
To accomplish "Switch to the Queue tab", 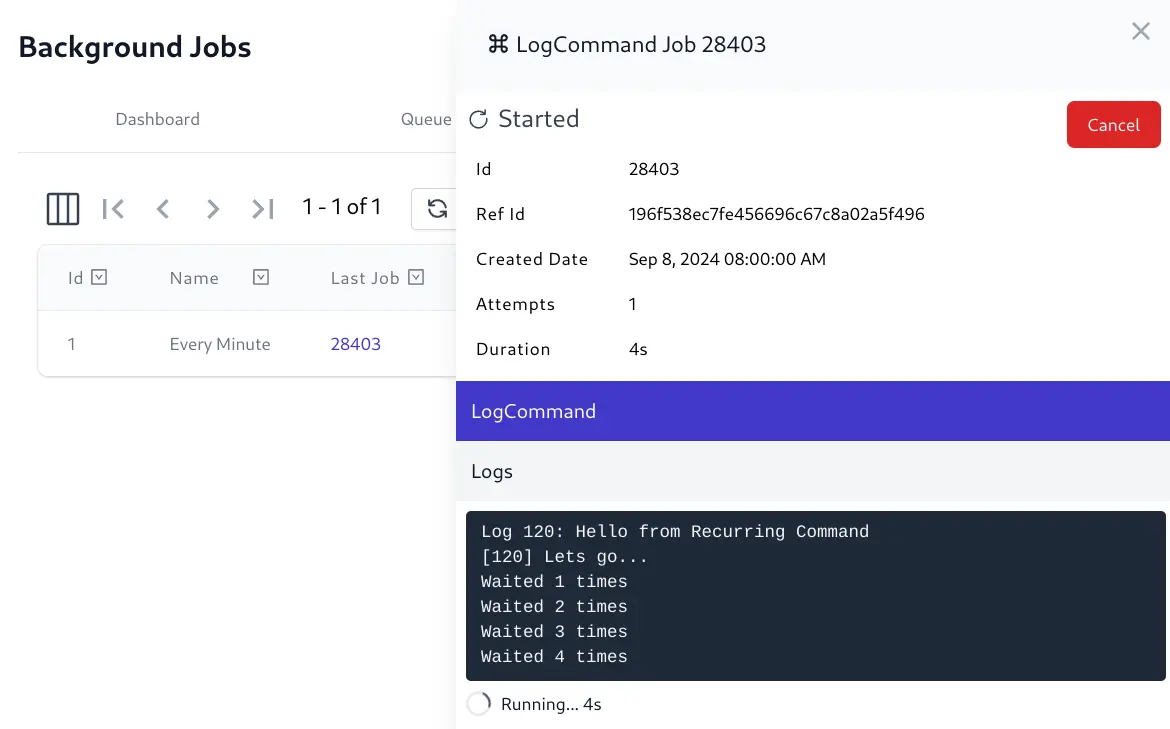I will pos(426,119).
